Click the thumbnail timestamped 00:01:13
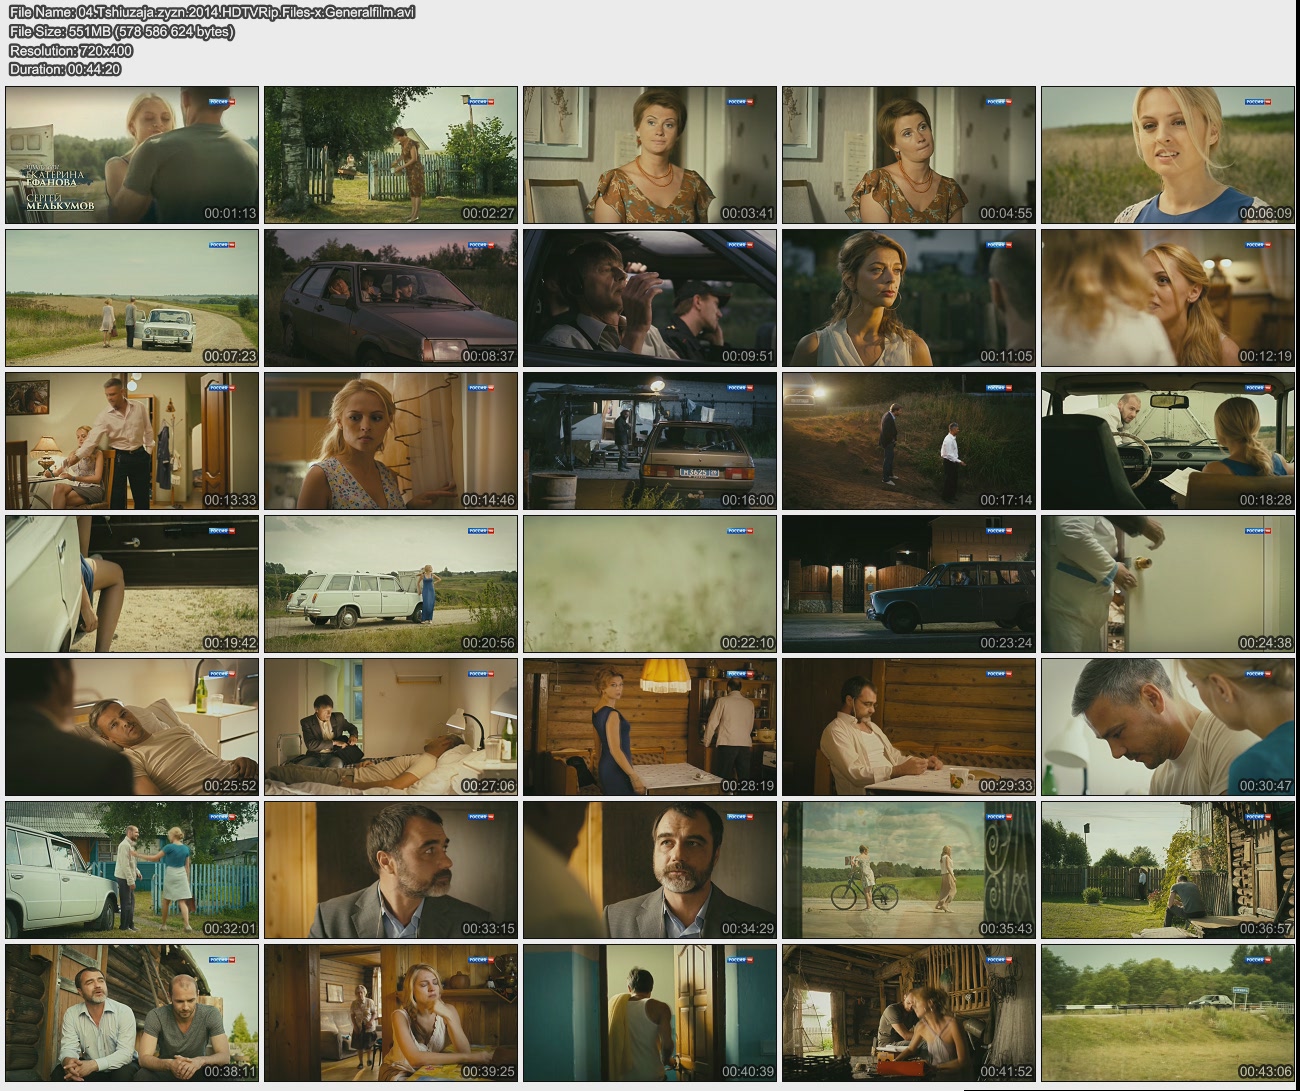Viewport: 1300px width, 1091px height. point(132,155)
